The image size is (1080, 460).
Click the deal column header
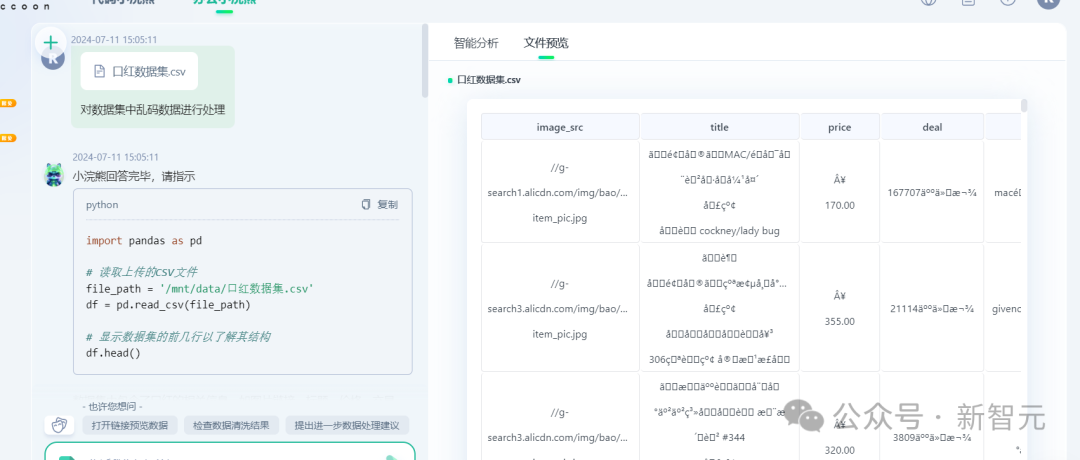(x=933, y=127)
